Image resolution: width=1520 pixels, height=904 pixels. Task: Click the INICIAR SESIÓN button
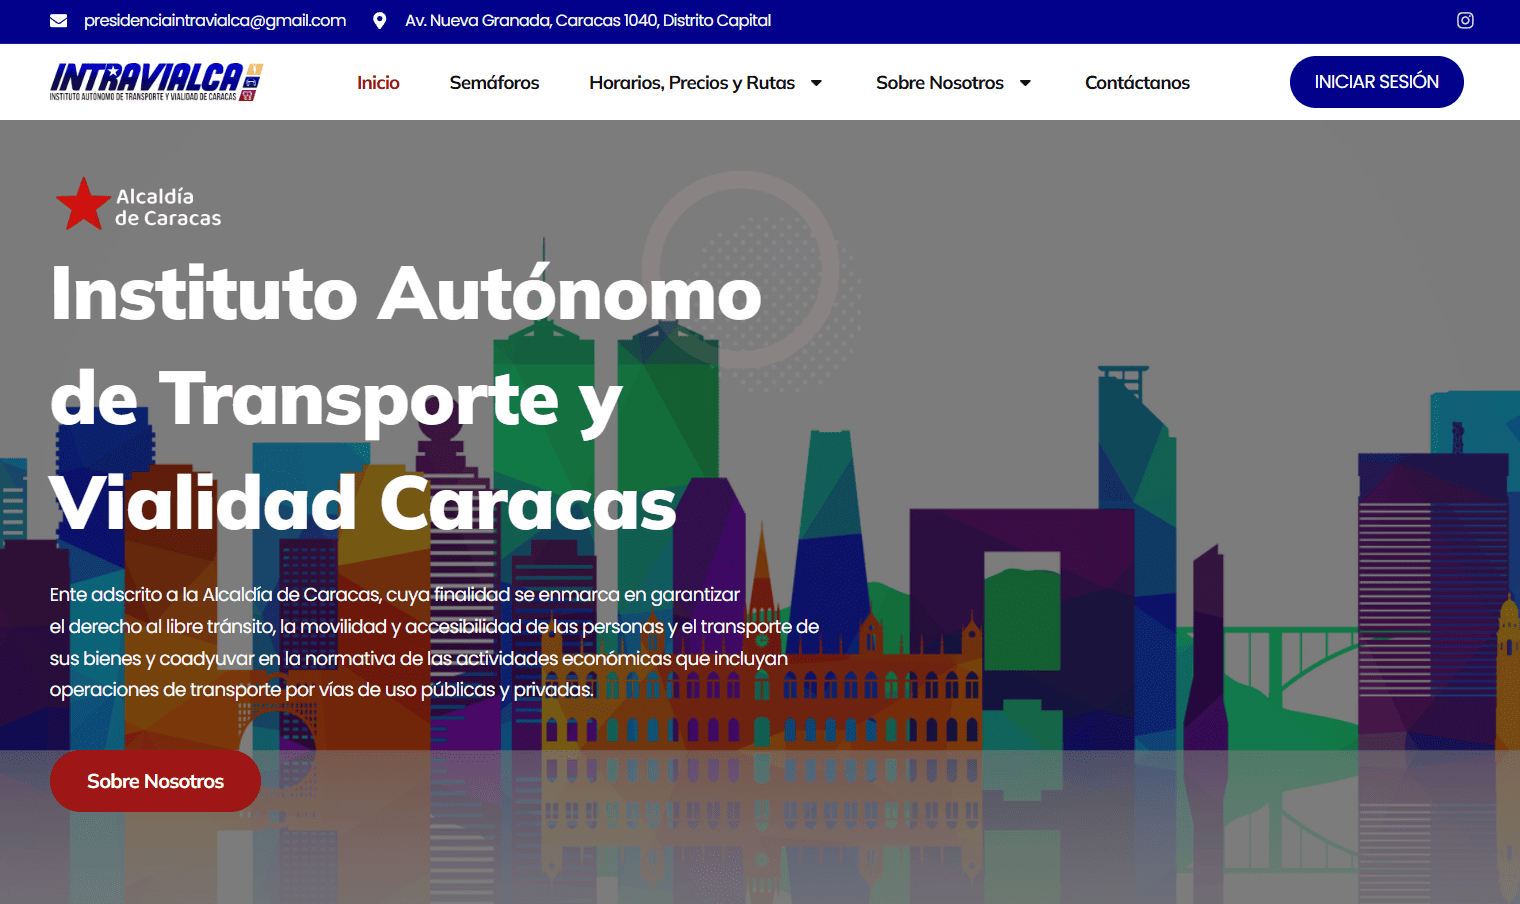[x=1376, y=82]
